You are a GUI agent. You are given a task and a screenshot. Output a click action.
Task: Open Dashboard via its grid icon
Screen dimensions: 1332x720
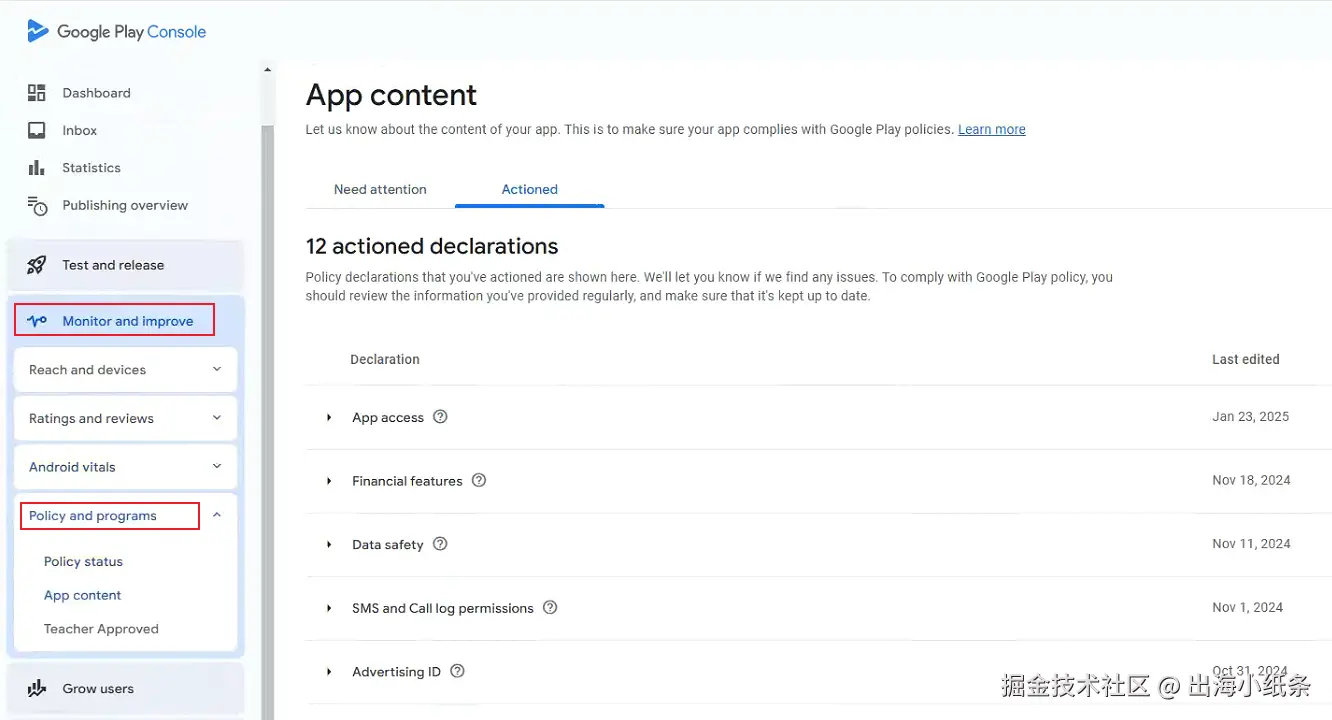coord(37,93)
